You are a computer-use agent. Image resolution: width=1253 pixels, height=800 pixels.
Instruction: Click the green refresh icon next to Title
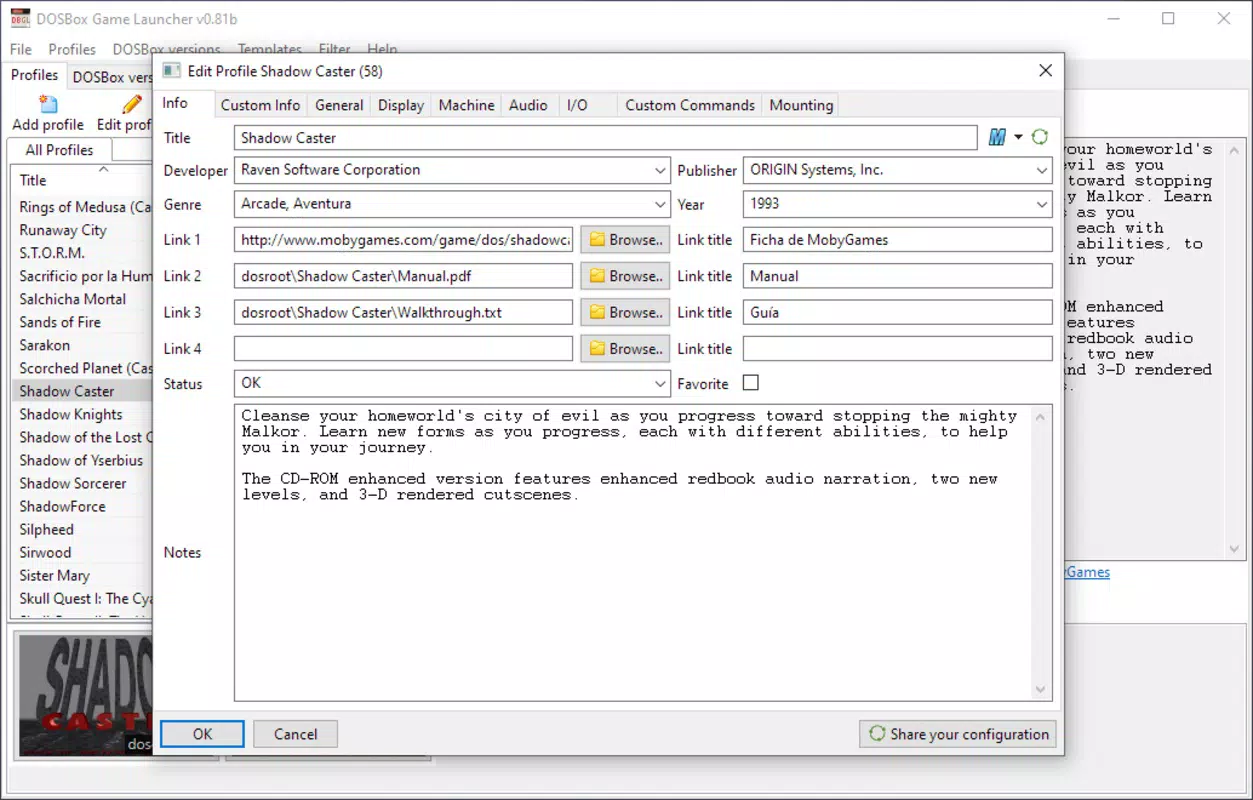tap(1040, 137)
